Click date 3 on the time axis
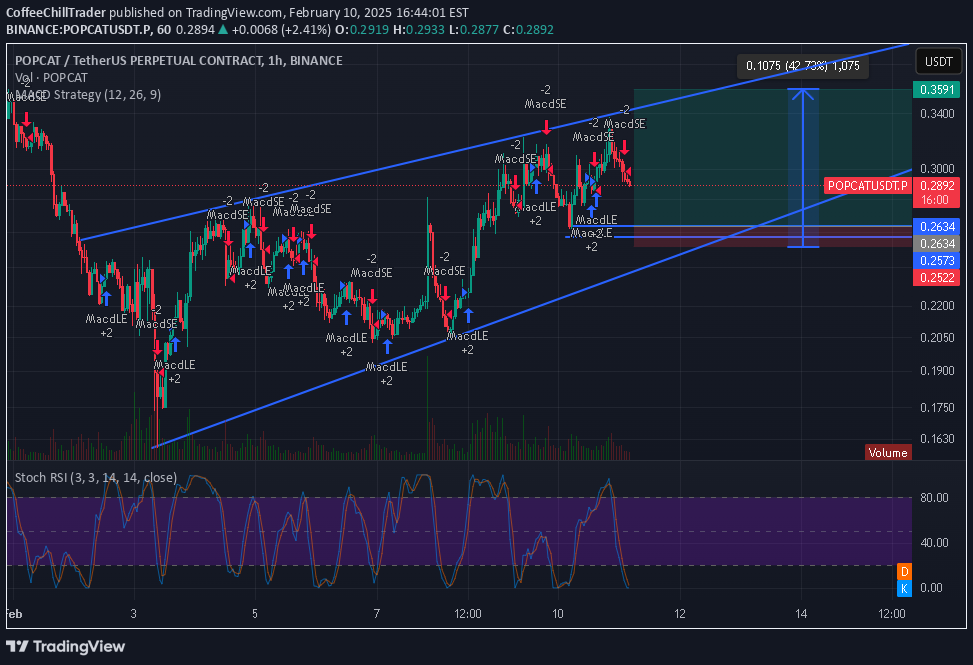973x665 pixels. (x=133, y=614)
